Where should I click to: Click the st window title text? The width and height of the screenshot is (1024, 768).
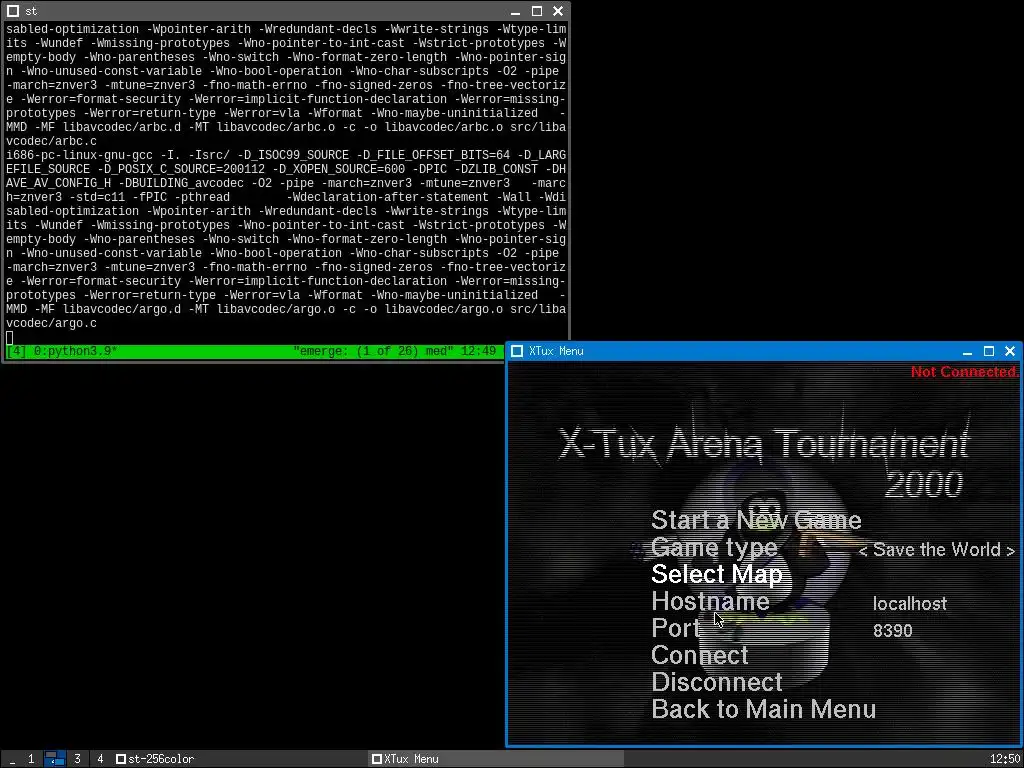(31, 11)
